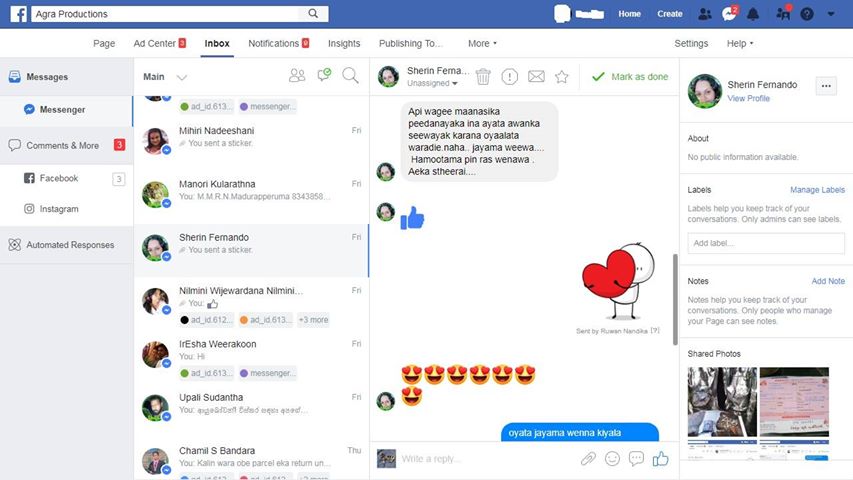Screen dimensions: 853x480
Task: Star the conversation as follow up
Action: coord(561,77)
